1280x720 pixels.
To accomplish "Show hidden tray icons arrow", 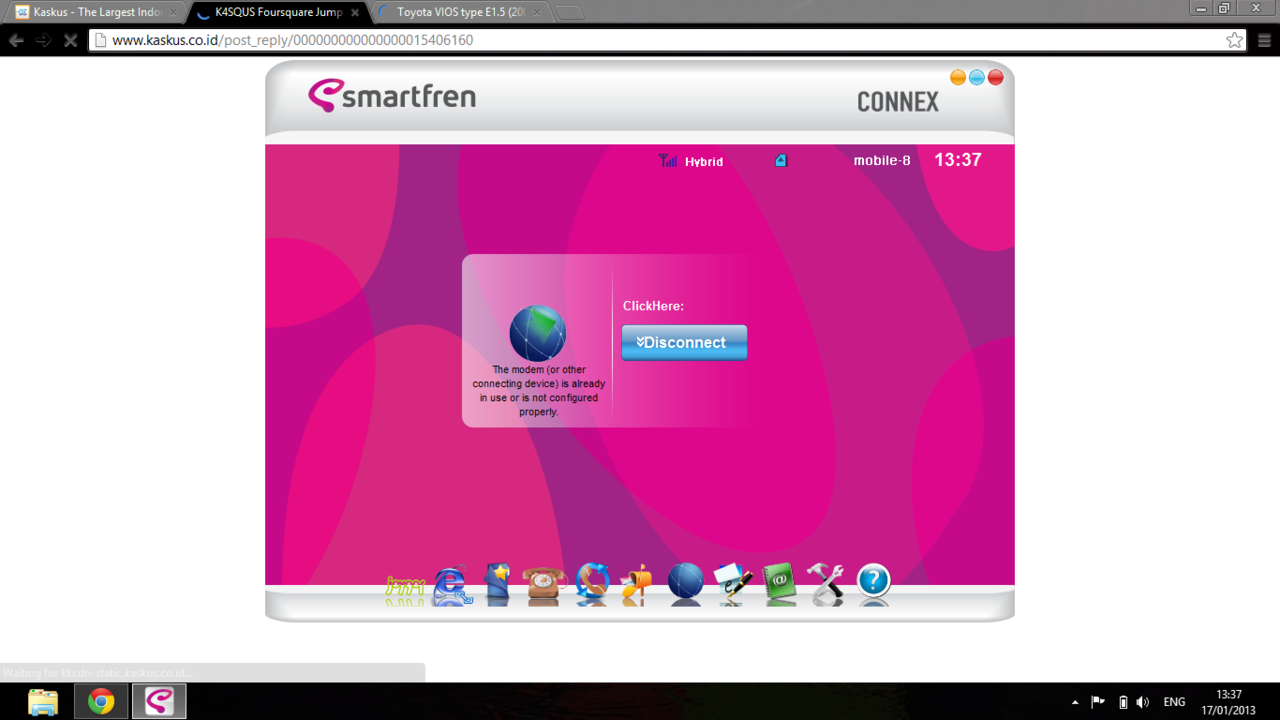I will 1075,702.
